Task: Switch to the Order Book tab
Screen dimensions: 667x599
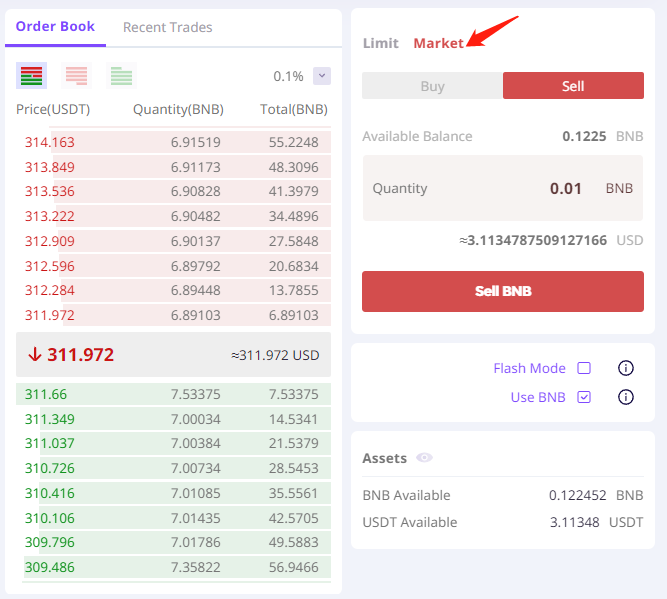Action: [55, 26]
